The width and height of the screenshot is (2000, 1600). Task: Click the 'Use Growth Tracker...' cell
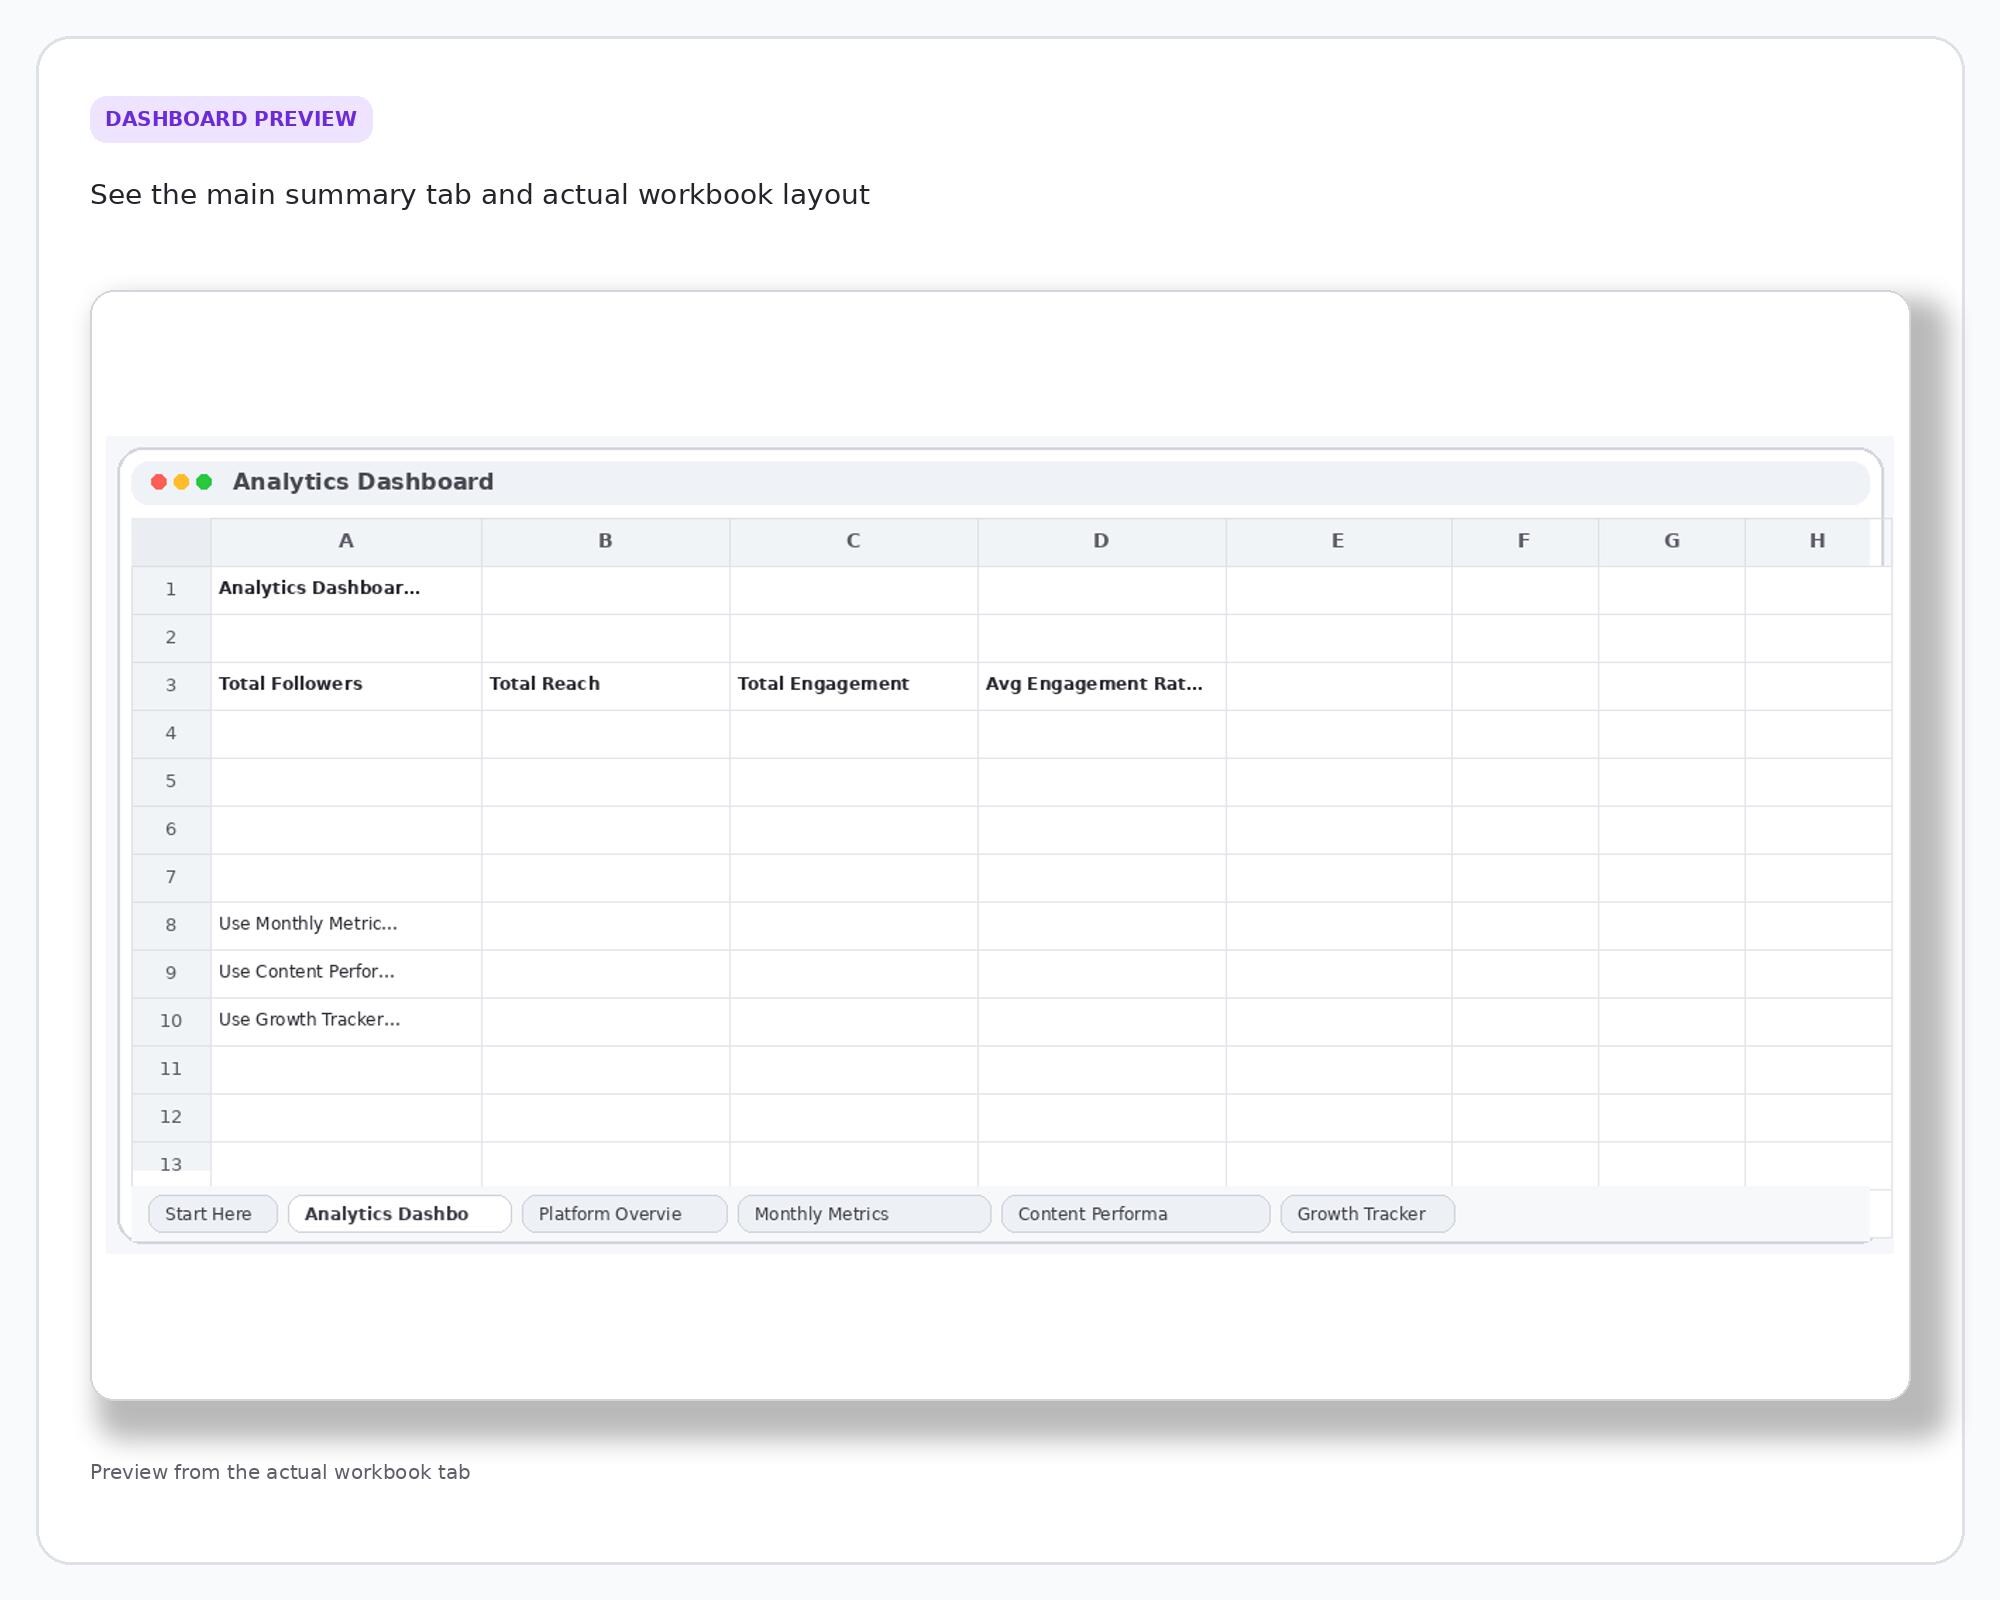tap(346, 1022)
